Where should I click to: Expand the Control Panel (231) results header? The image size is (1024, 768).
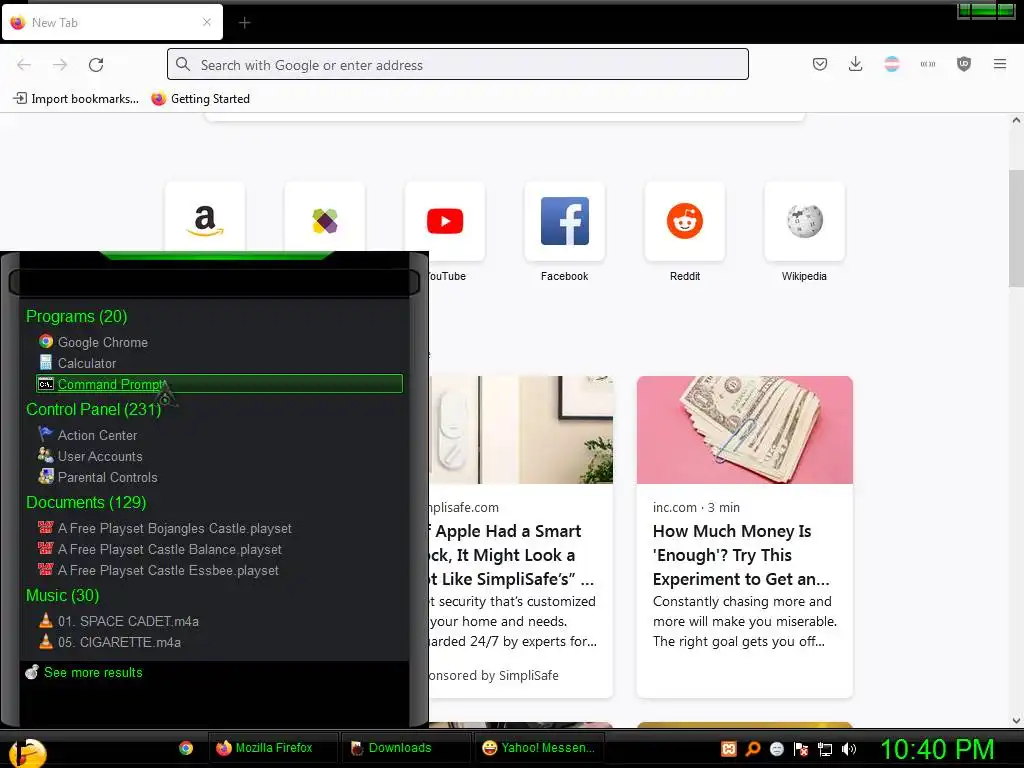93,409
